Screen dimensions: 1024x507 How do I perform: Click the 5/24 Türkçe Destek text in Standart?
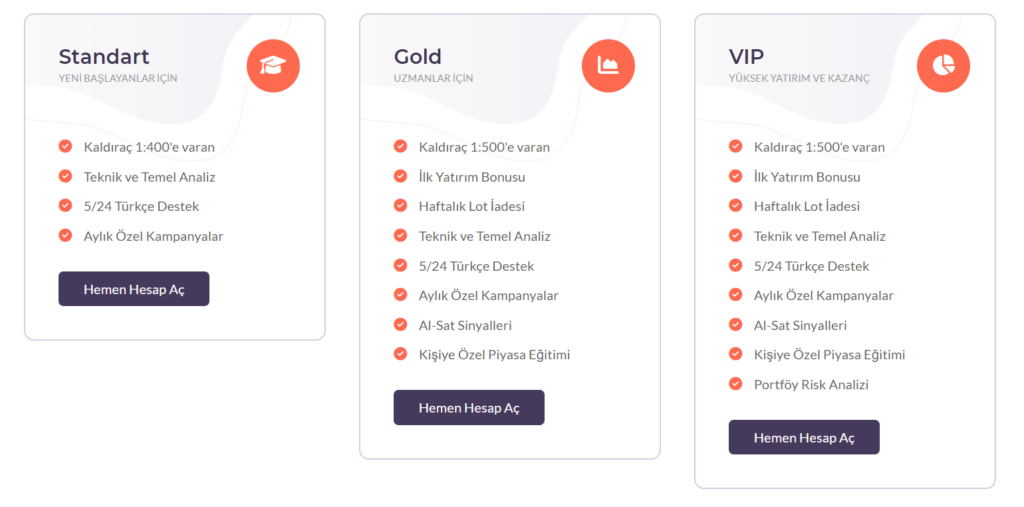click(x=141, y=207)
